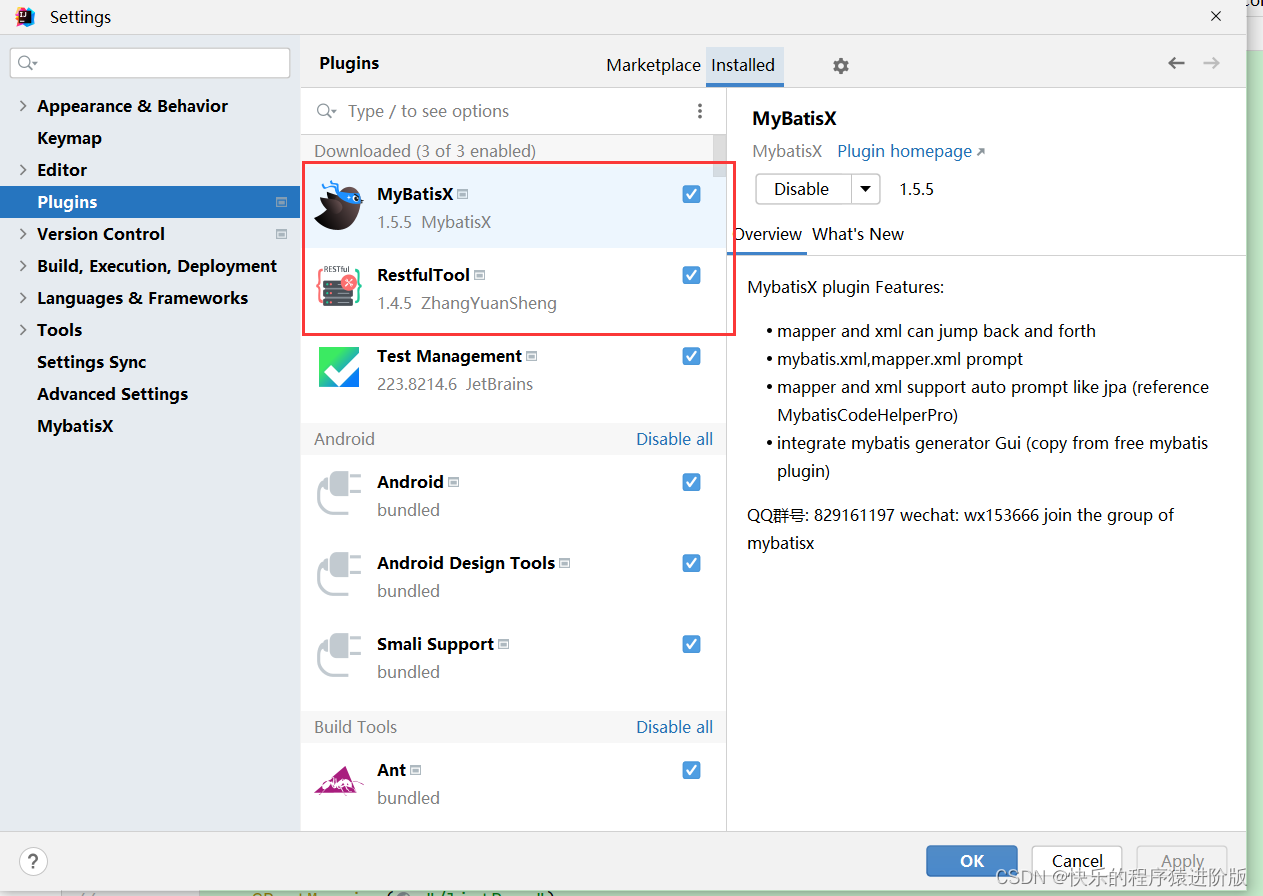Image resolution: width=1263 pixels, height=896 pixels.
Task: Click the plugin settings gear icon
Action: click(x=841, y=65)
